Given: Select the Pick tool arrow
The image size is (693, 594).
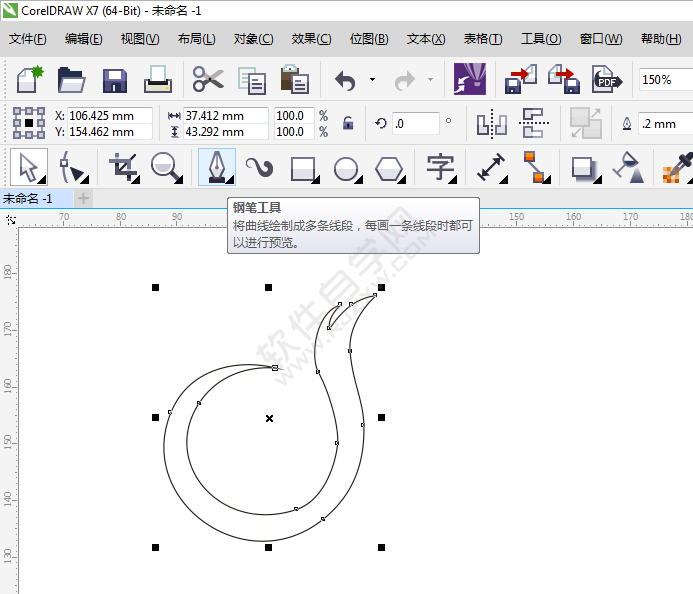Looking at the screenshot, I should [x=28, y=167].
